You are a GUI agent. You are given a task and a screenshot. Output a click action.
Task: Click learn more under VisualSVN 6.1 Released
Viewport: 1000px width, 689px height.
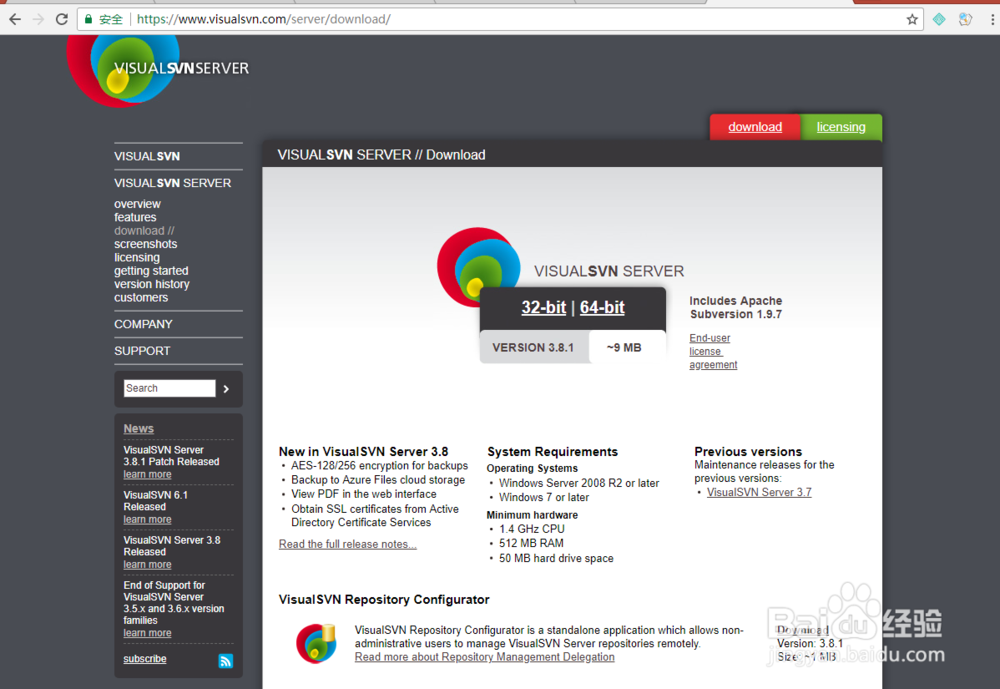[x=147, y=520]
